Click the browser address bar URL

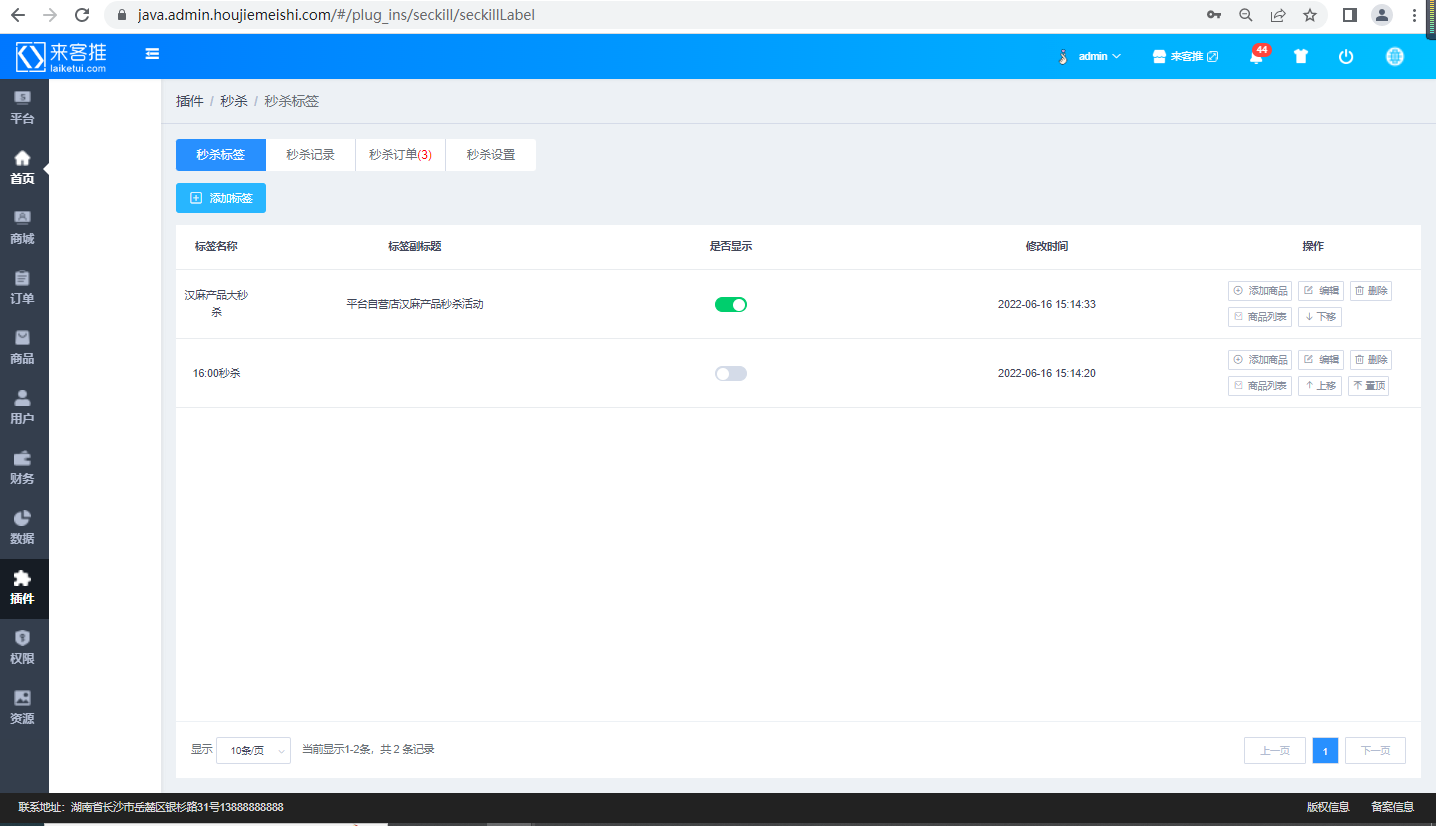336,15
